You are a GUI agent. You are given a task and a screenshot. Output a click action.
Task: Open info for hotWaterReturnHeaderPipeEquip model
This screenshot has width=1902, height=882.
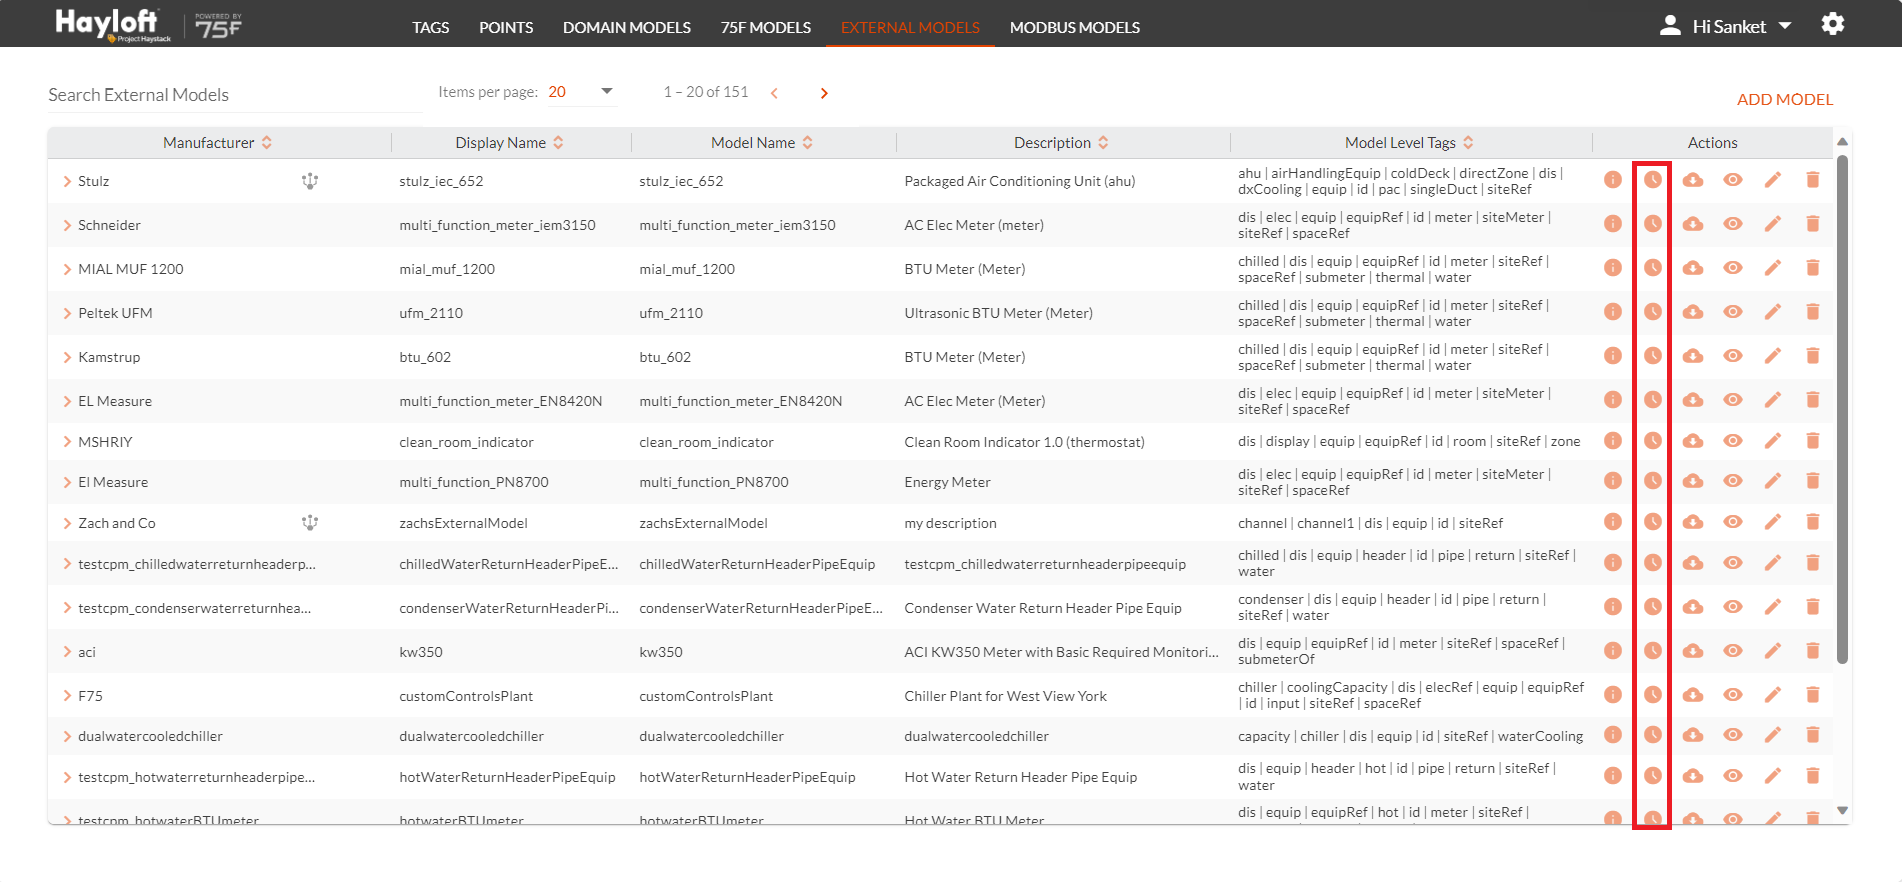(x=1613, y=776)
